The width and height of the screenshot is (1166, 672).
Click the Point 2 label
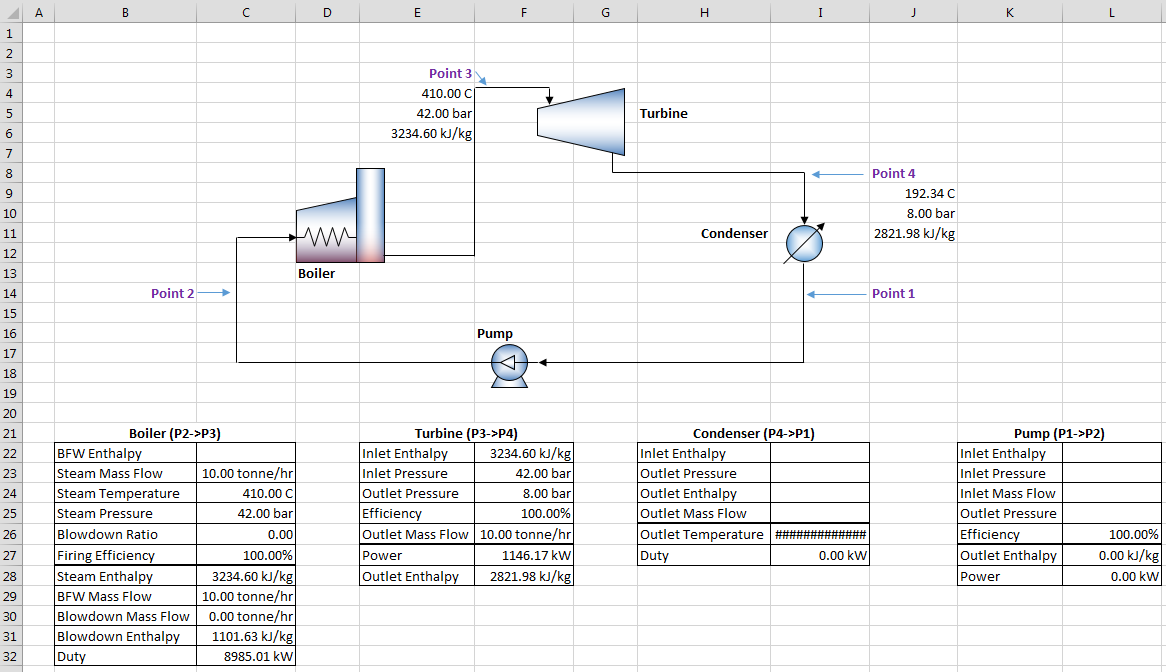(x=173, y=294)
